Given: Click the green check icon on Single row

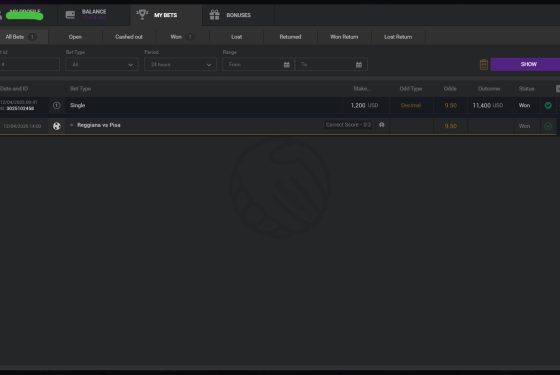Looking at the screenshot, I should tap(548, 105).
